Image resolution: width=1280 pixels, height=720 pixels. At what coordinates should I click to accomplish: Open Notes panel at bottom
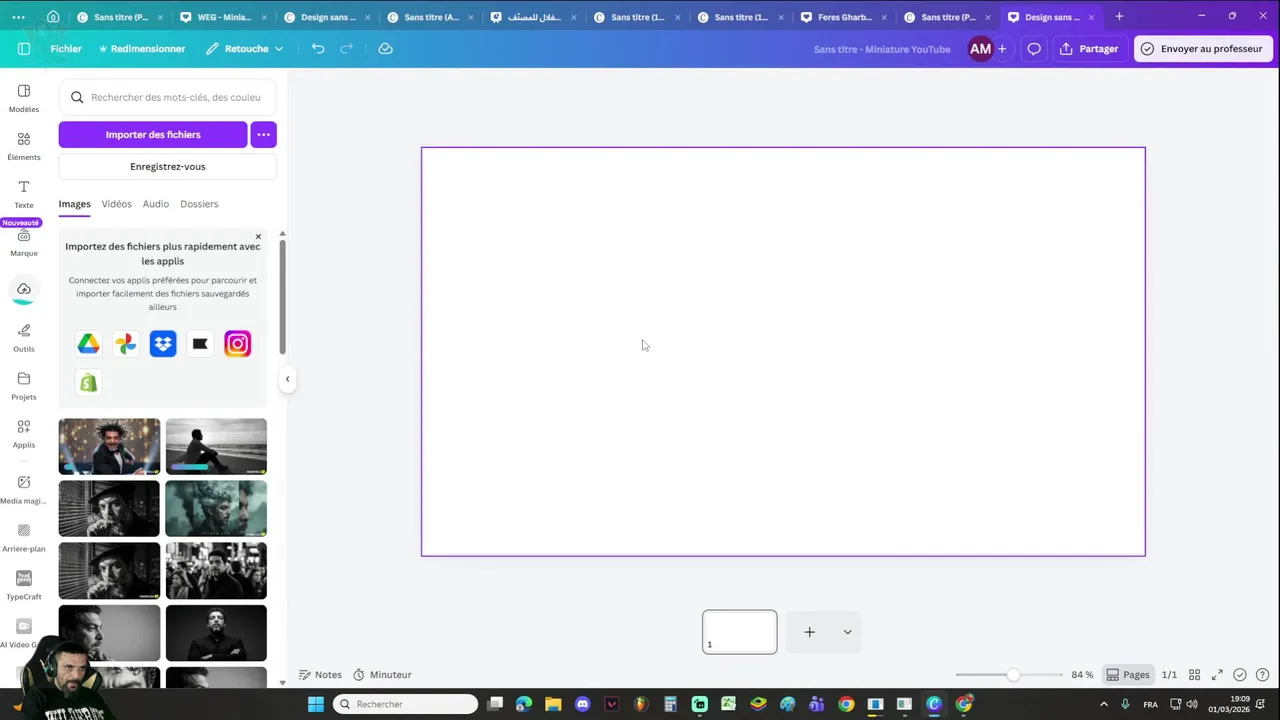coord(320,675)
